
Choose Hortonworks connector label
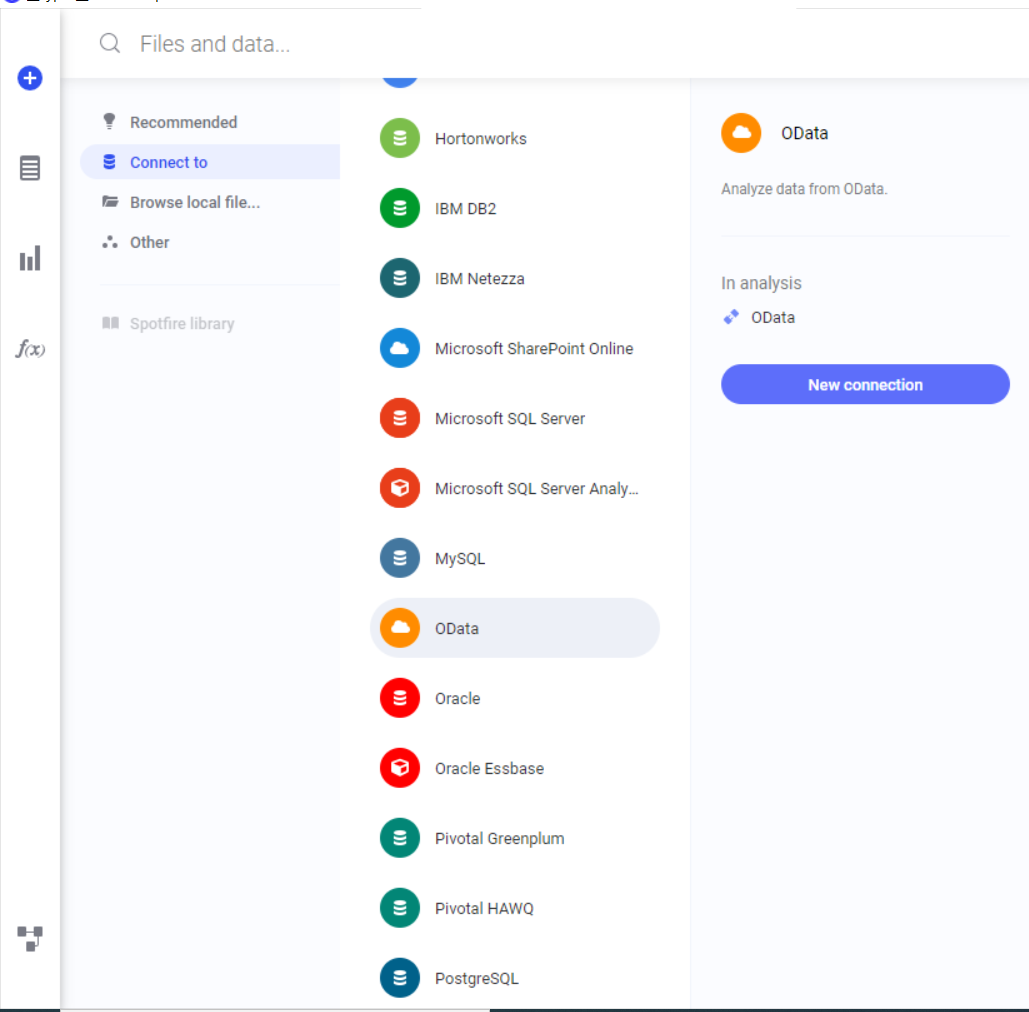[480, 138]
